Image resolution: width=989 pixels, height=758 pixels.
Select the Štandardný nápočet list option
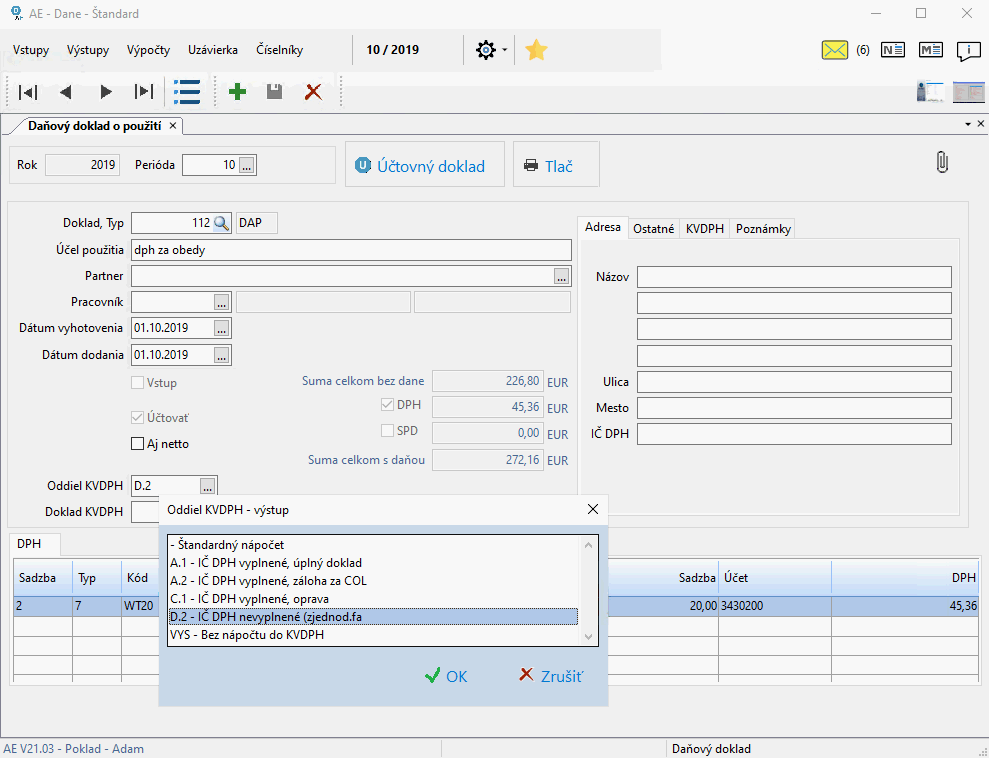(373, 545)
